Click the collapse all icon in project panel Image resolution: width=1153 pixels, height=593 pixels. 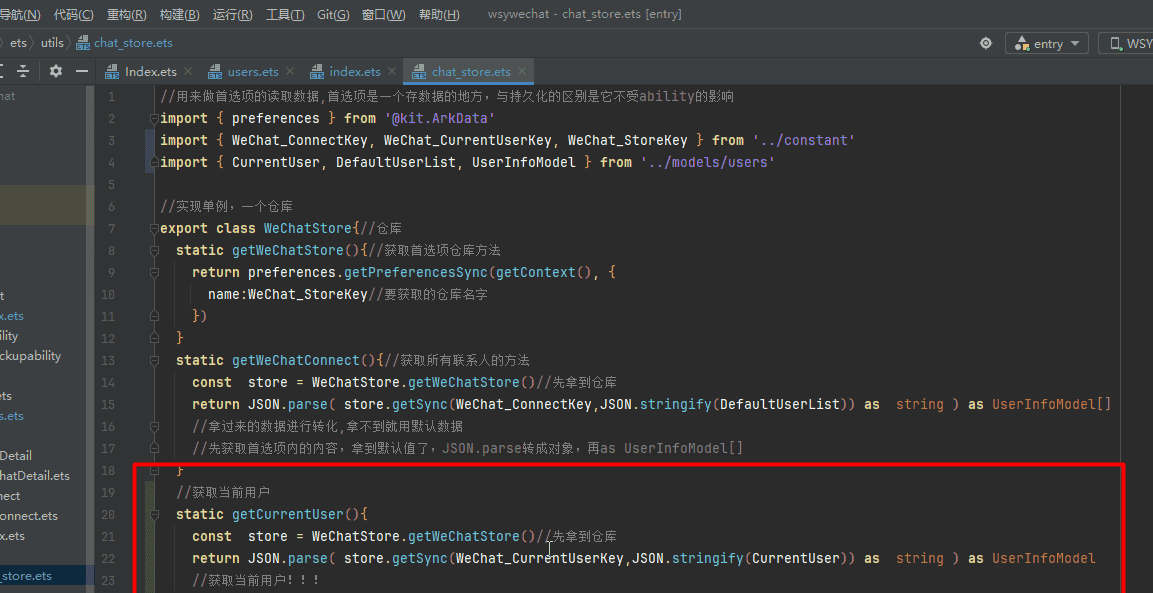(x=23, y=71)
